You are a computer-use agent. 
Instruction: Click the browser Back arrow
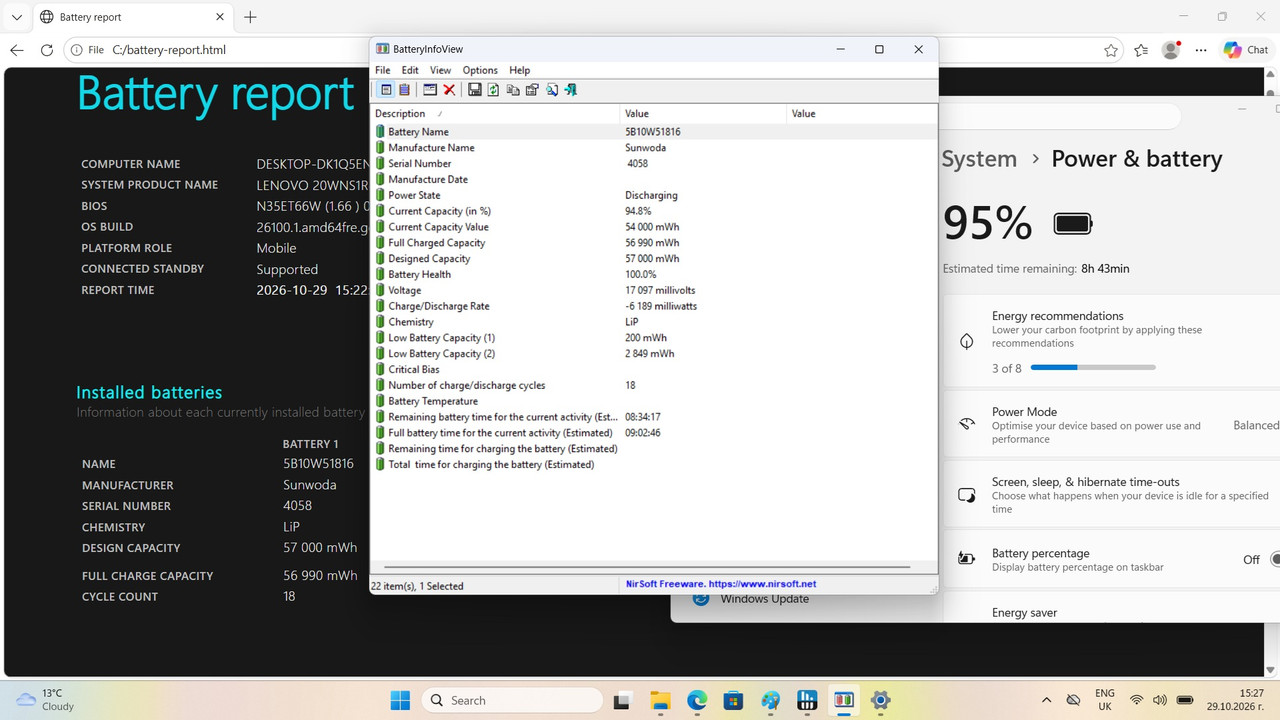[x=16, y=50]
